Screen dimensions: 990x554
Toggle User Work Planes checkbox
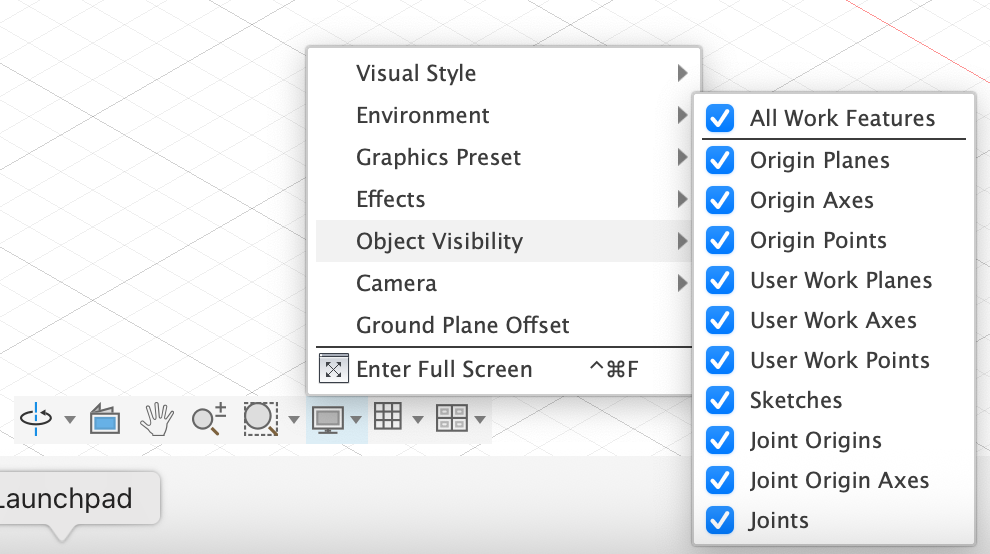[720, 280]
